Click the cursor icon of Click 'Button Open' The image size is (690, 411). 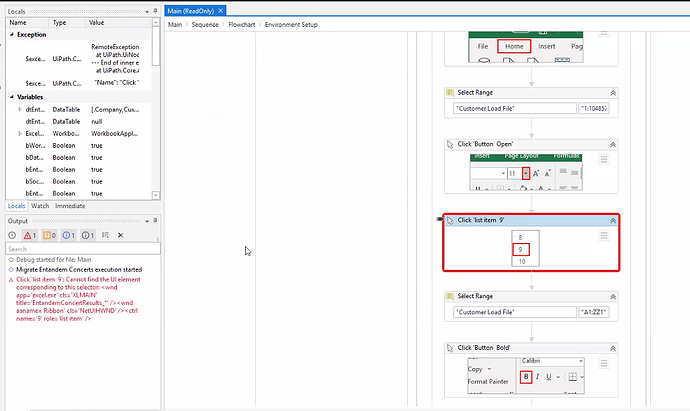[x=450, y=144]
